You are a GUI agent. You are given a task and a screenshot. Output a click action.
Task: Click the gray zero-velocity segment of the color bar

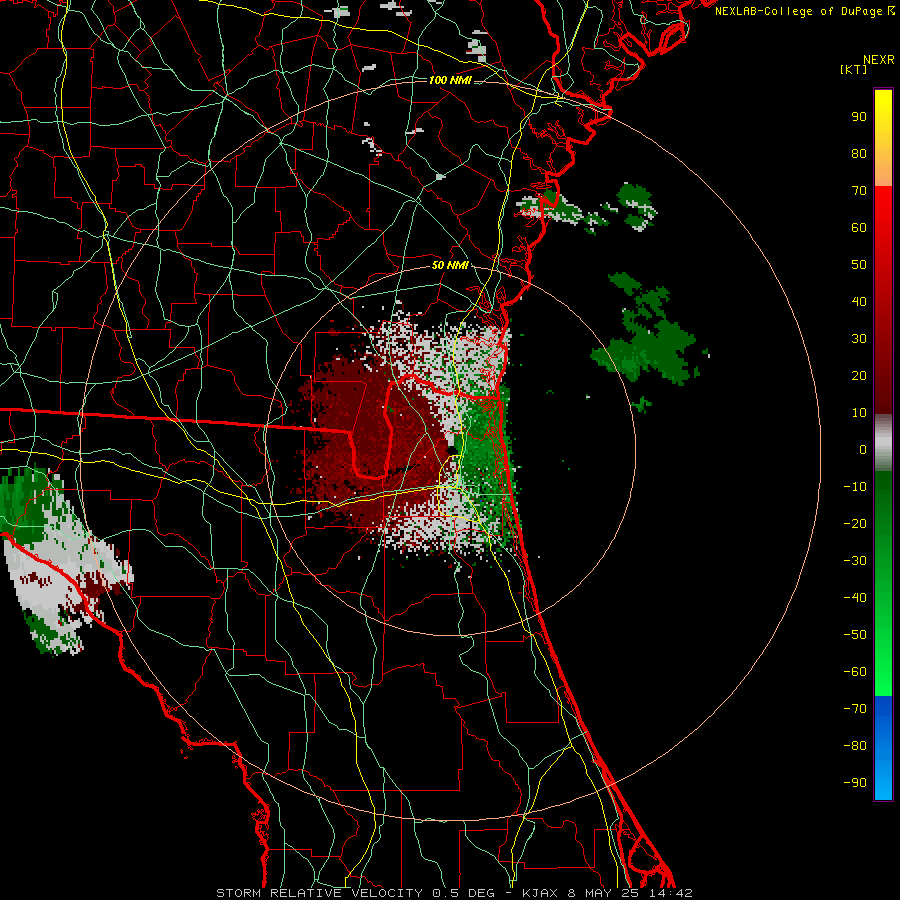[x=883, y=443]
